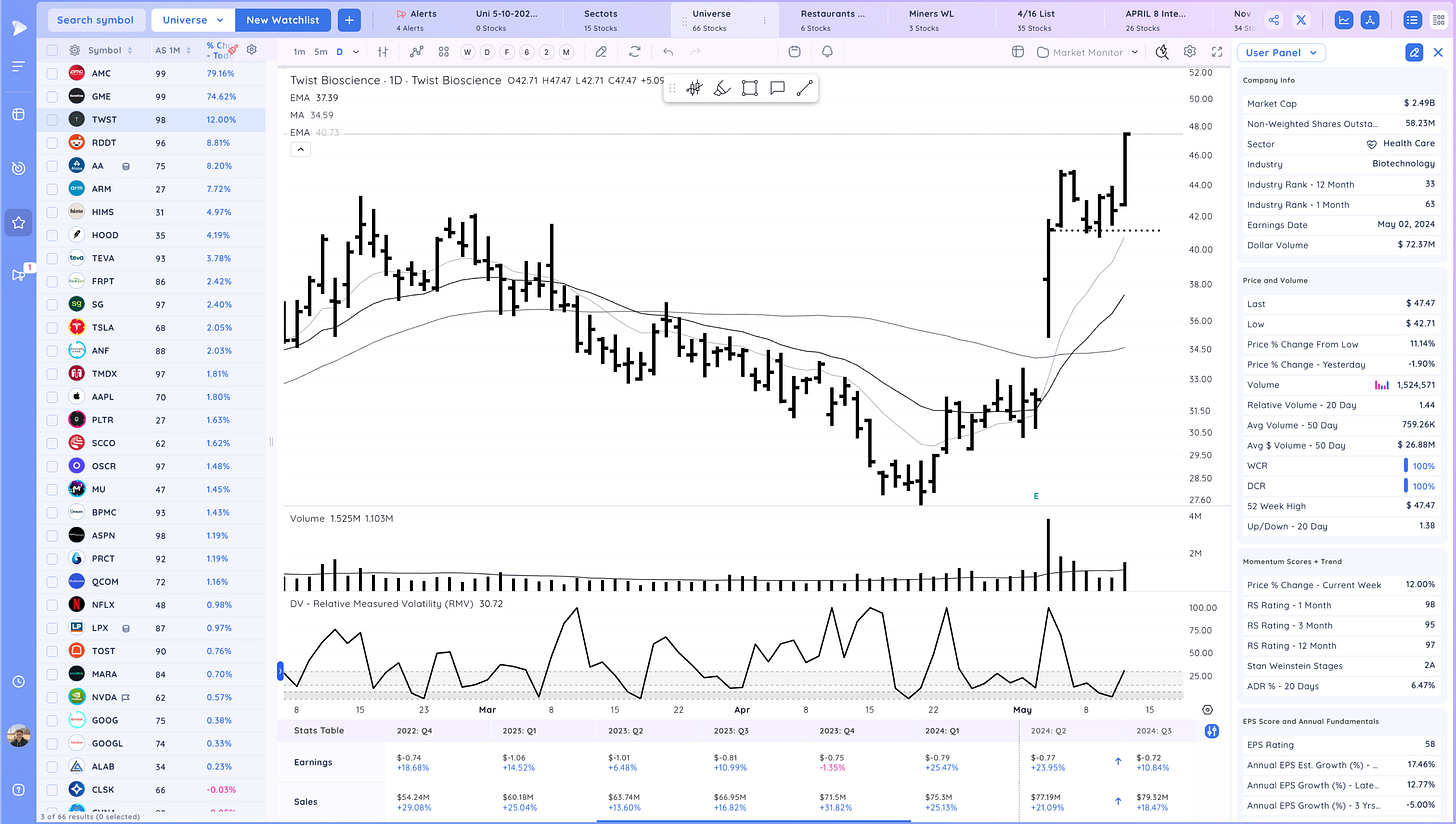Select the comment callout tool in floating toolbar

[x=777, y=89]
